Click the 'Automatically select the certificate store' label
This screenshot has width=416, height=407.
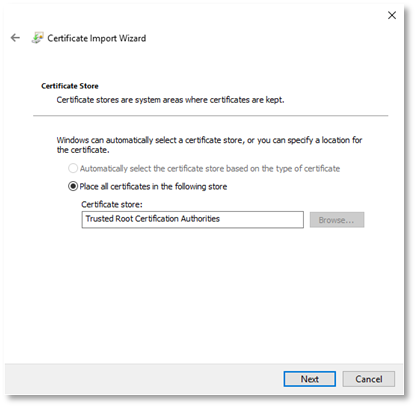coord(210,169)
